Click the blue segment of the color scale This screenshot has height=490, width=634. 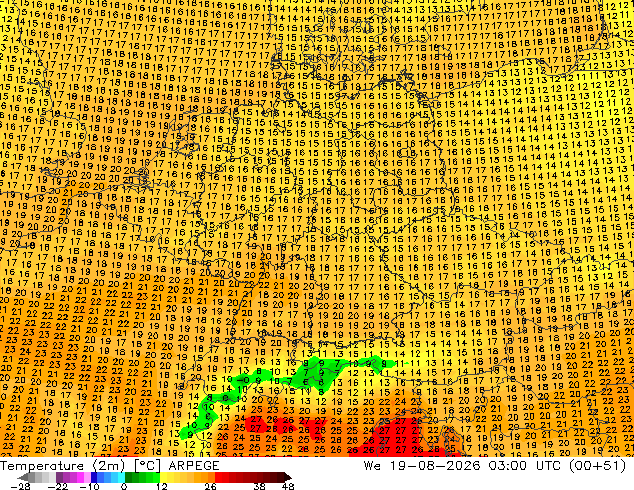tap(108, 477)
